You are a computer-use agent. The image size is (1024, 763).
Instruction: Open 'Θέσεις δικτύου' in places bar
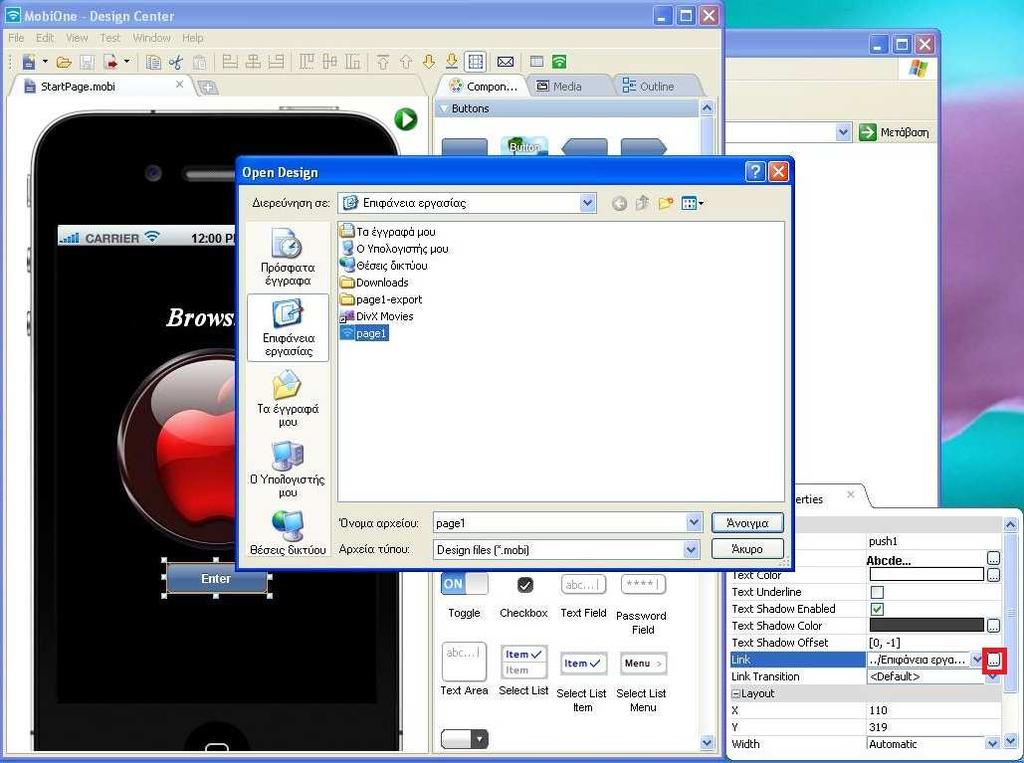pyautogui.click(x=287, y=533)
